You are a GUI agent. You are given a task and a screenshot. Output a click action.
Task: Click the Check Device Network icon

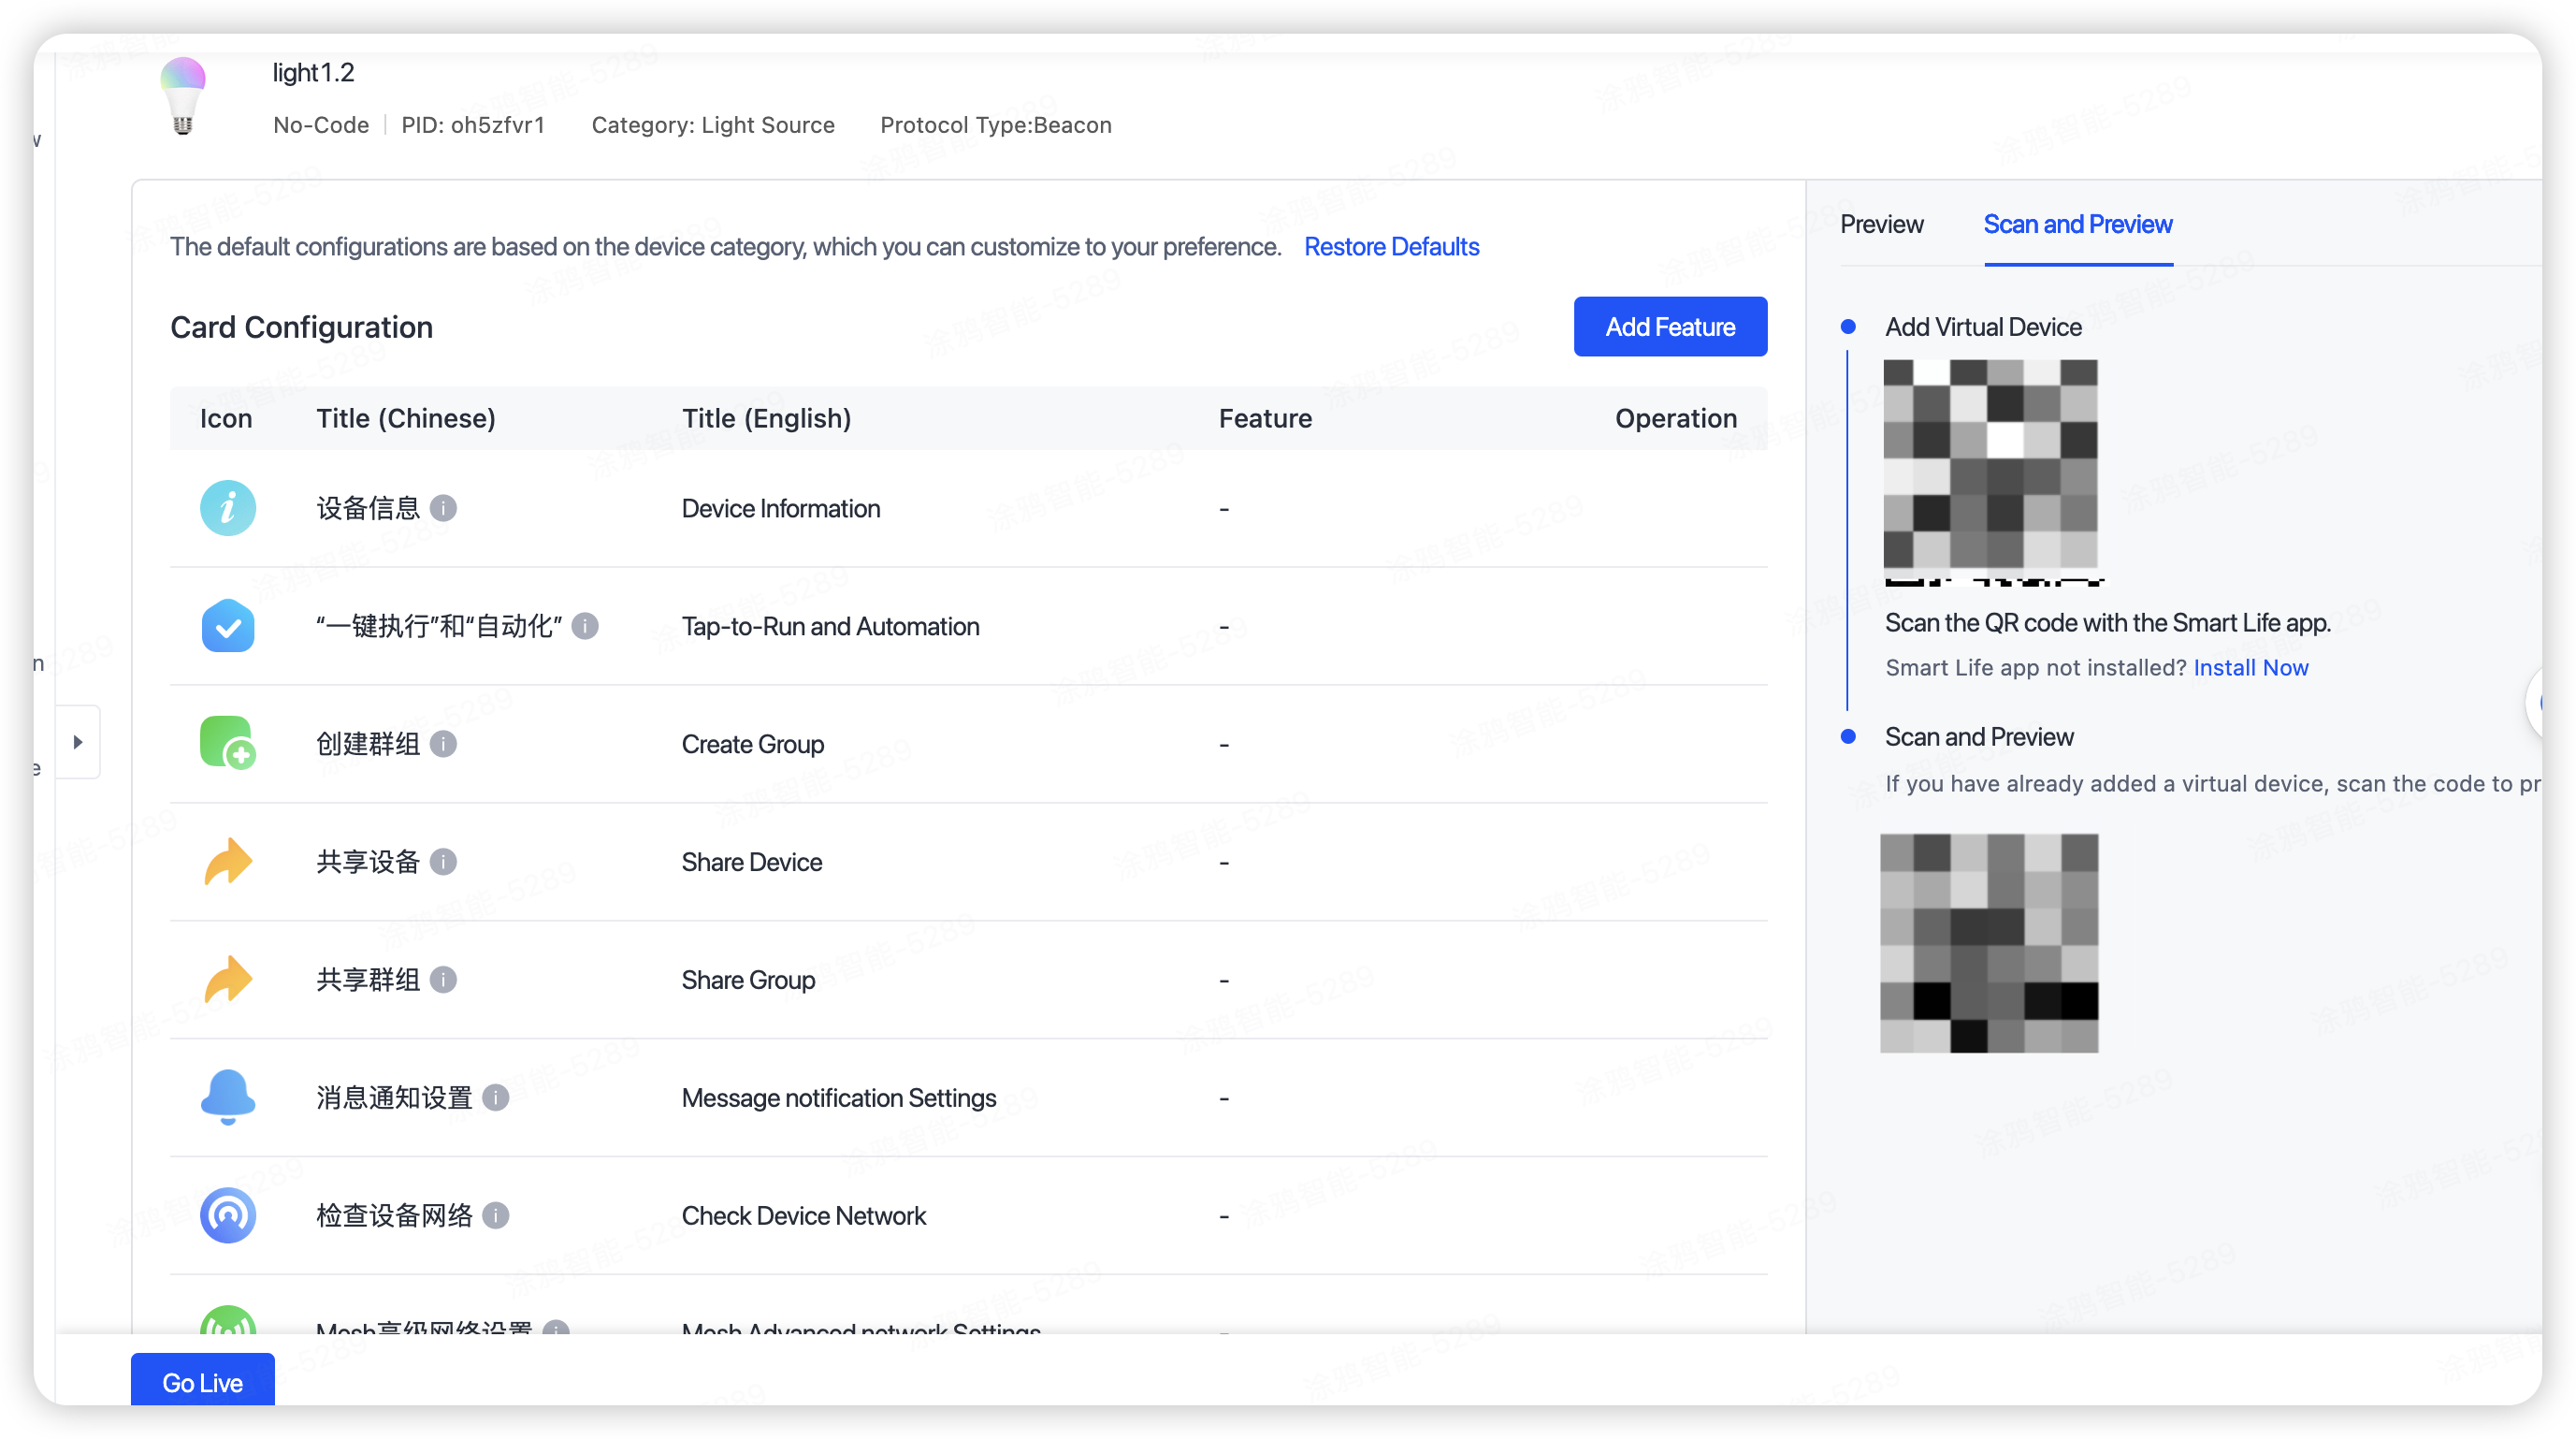[228, 1215]
